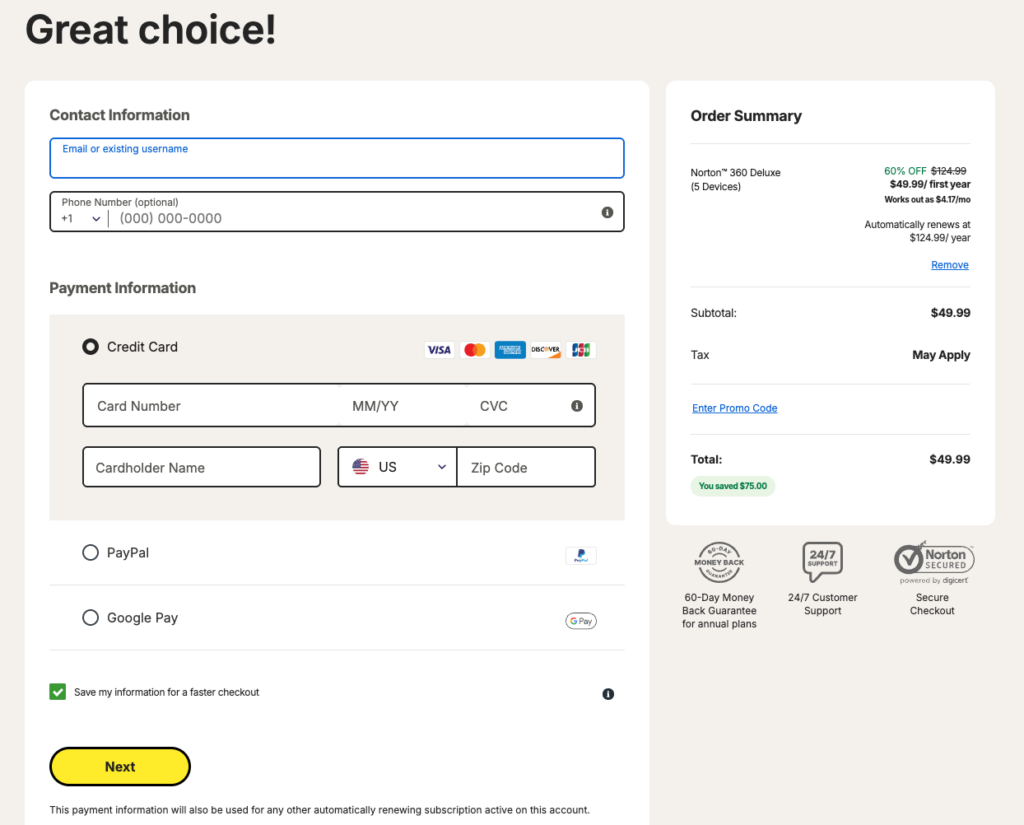Click the 60-Day Money Back badge
Screen dimensions: 1024x825
719,562
